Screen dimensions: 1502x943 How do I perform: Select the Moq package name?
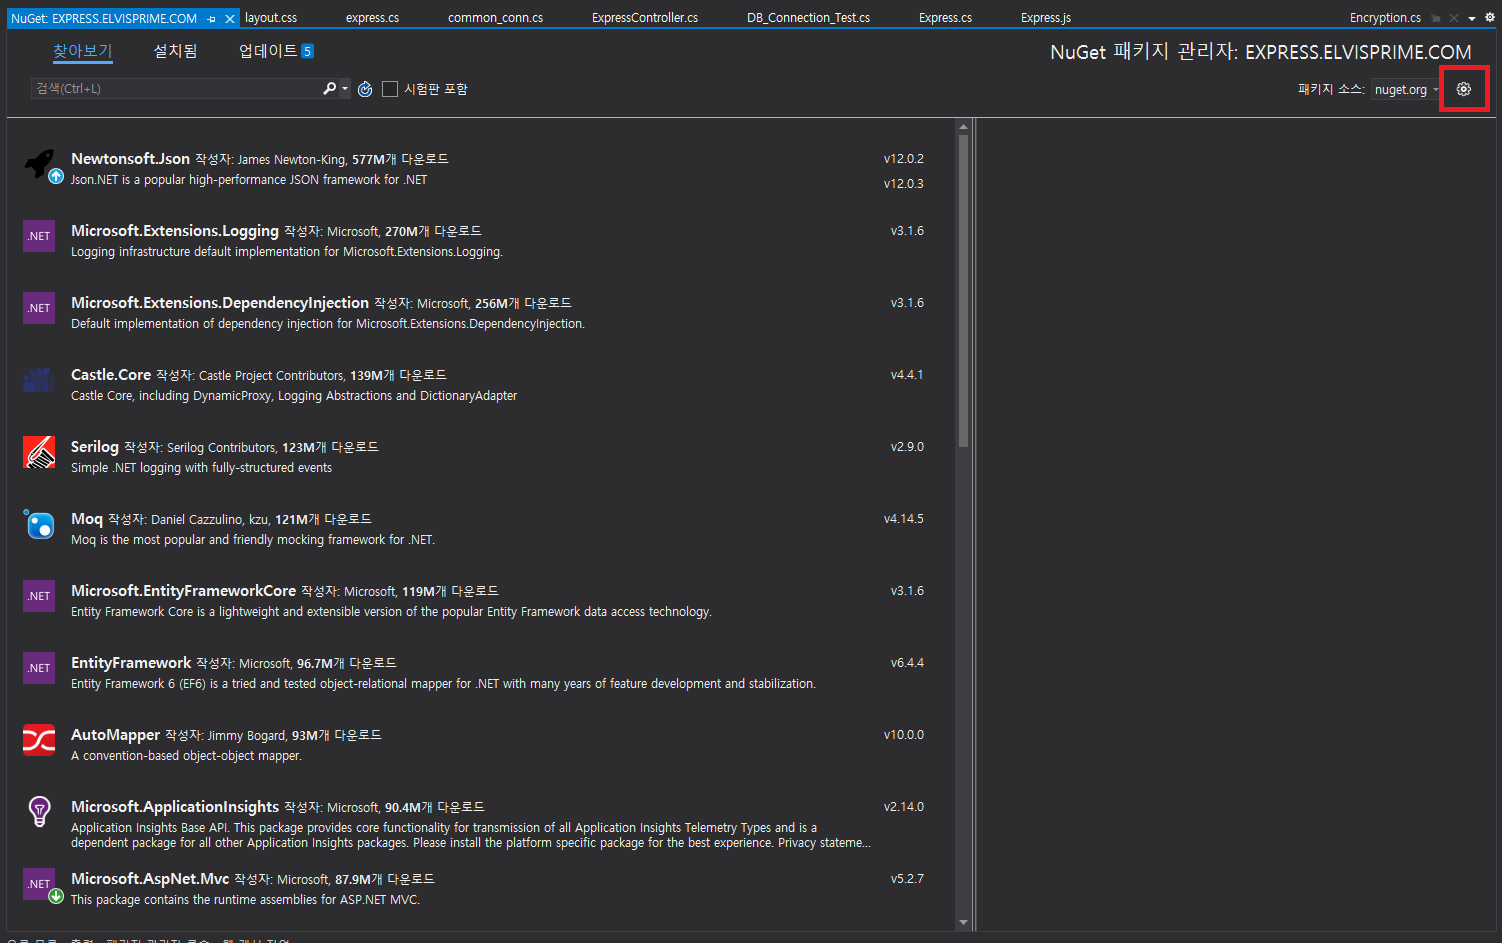tap(87, 519)
